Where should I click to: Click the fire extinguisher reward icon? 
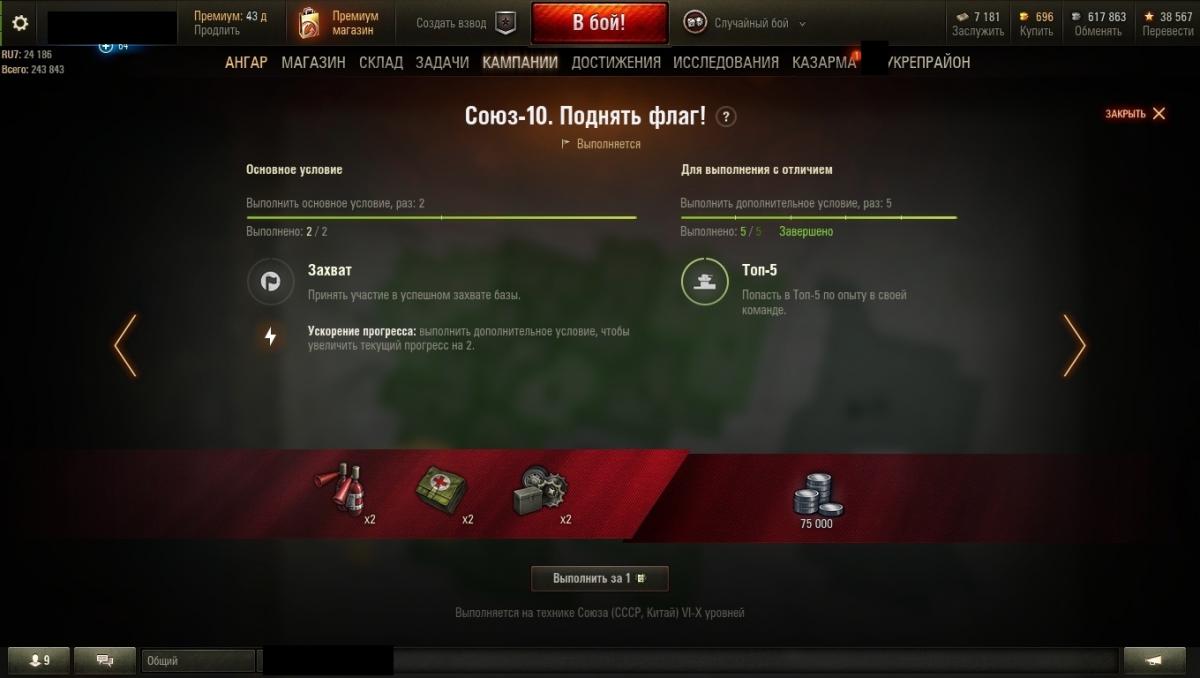coord(341,489)
